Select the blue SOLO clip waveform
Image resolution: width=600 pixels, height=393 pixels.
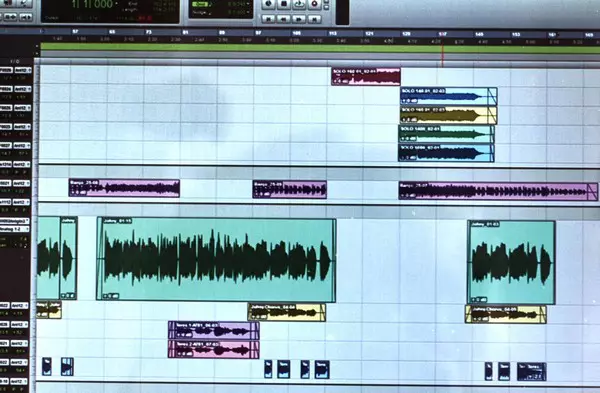(x=449, y=96)
